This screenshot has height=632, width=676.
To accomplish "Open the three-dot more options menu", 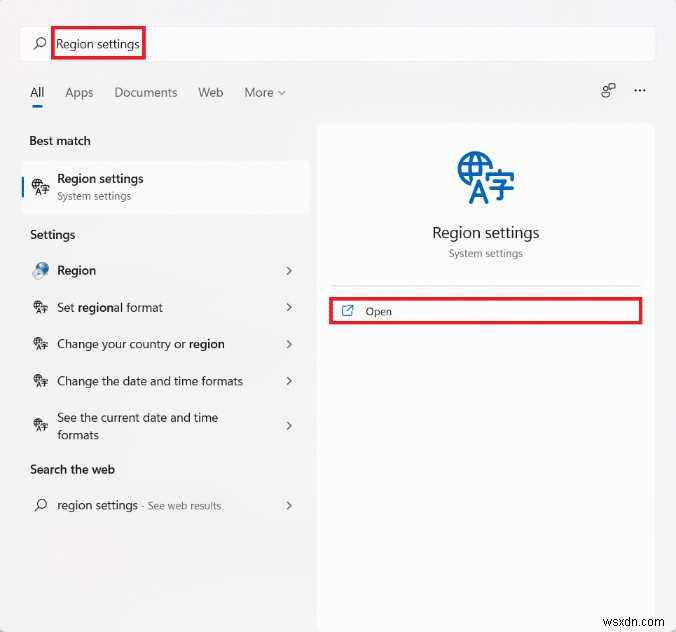I will (640, 91).
